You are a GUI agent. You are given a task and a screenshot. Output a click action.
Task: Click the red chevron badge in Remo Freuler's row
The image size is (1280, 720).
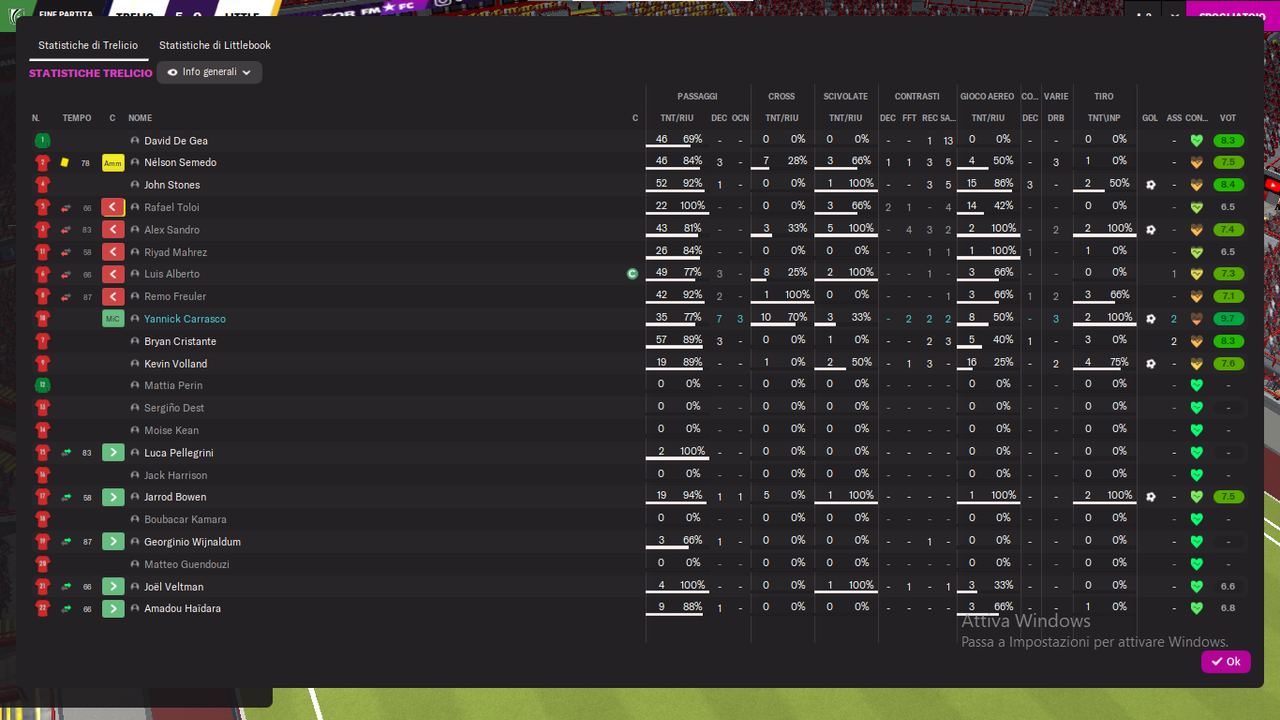click(x=113, y=297)
